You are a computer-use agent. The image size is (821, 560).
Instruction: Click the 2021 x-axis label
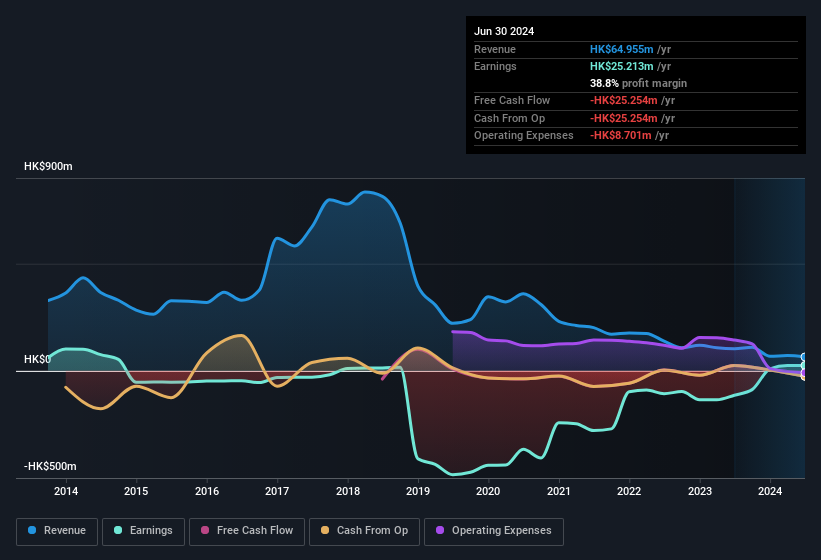tap(559, 491)
